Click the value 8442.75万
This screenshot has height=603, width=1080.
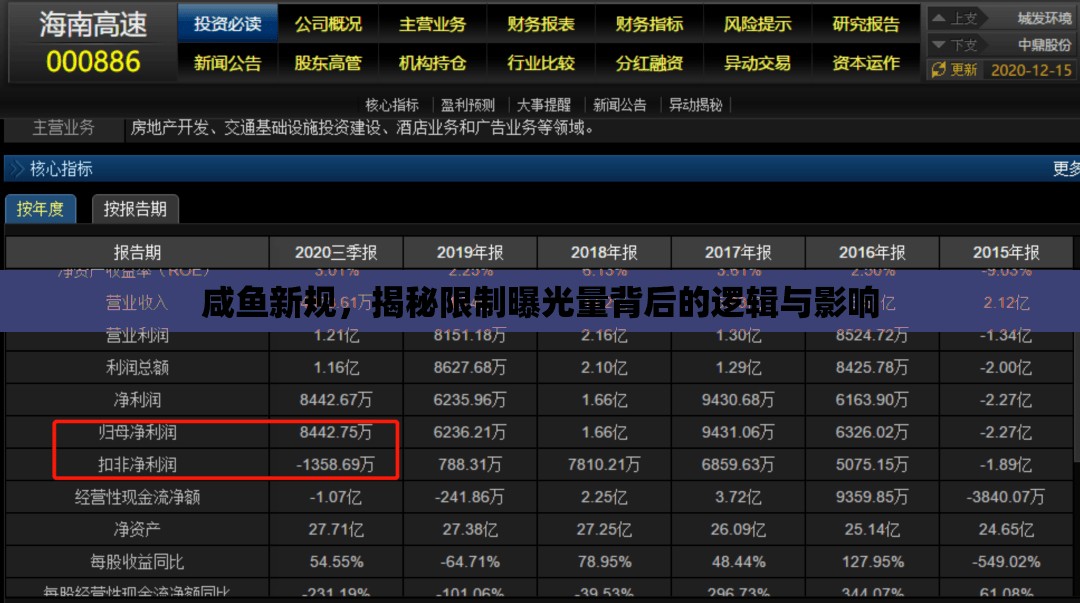[336, 432]
